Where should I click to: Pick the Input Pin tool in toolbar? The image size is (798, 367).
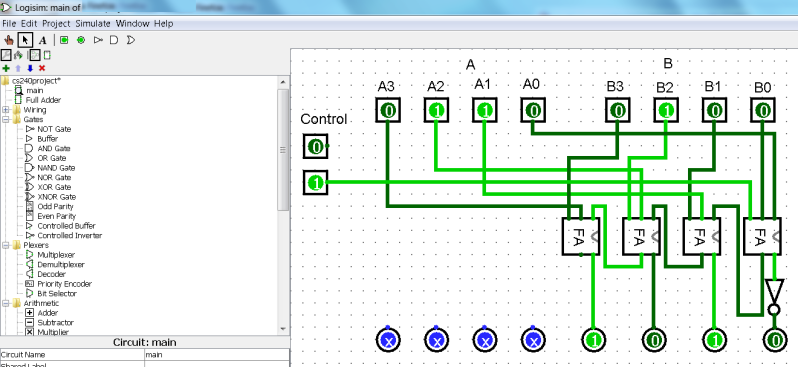point(64,40)
